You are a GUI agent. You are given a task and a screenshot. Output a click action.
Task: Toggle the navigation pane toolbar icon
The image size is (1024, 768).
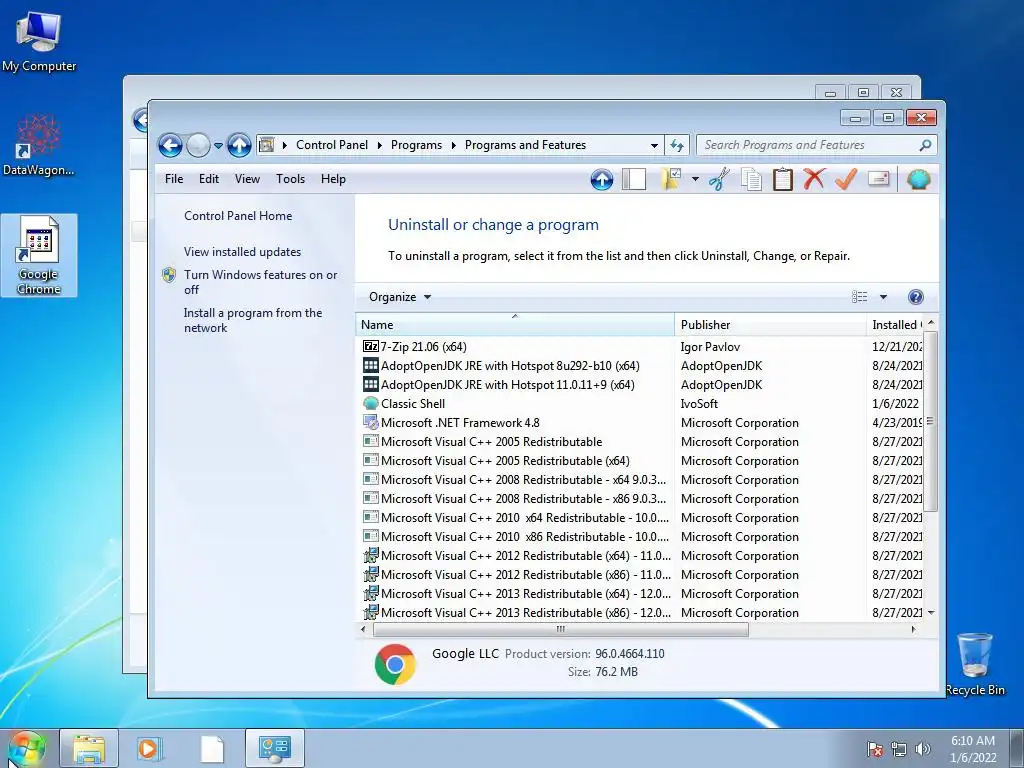coord(633,179)
